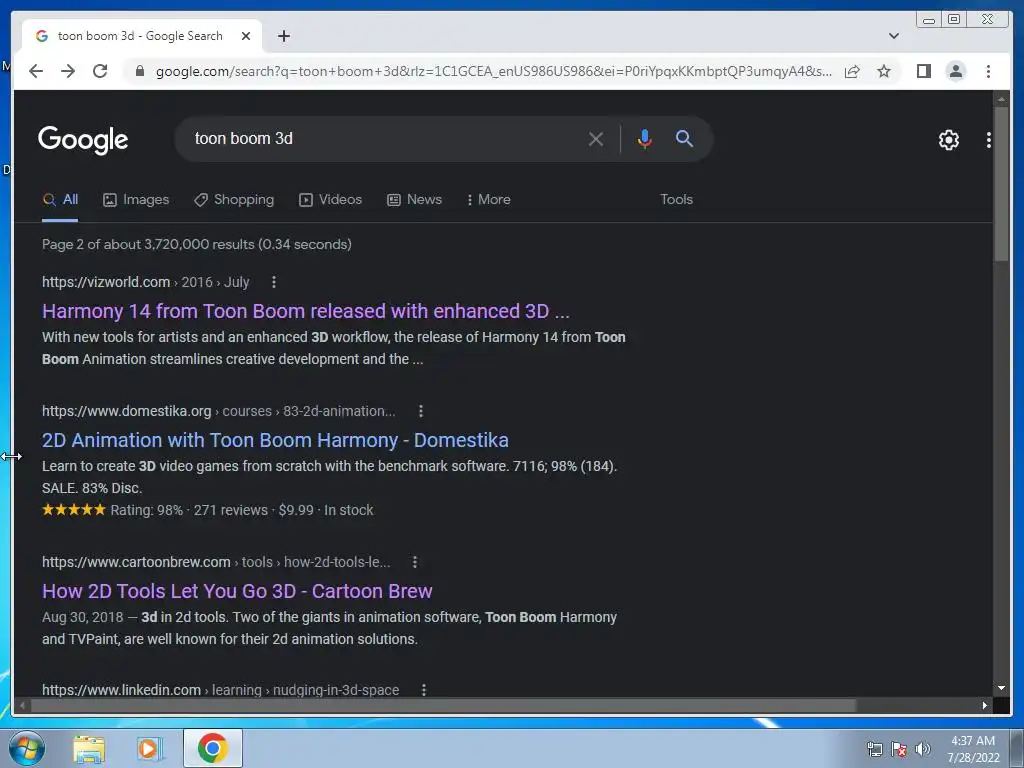Clear the search box text

[596, 138]
